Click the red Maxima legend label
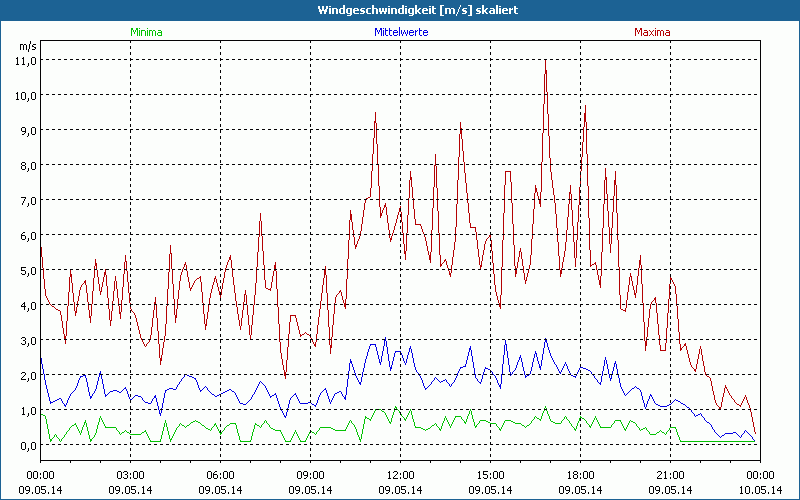Viewport: 800px width, 500px height. (x=653, y=32)
